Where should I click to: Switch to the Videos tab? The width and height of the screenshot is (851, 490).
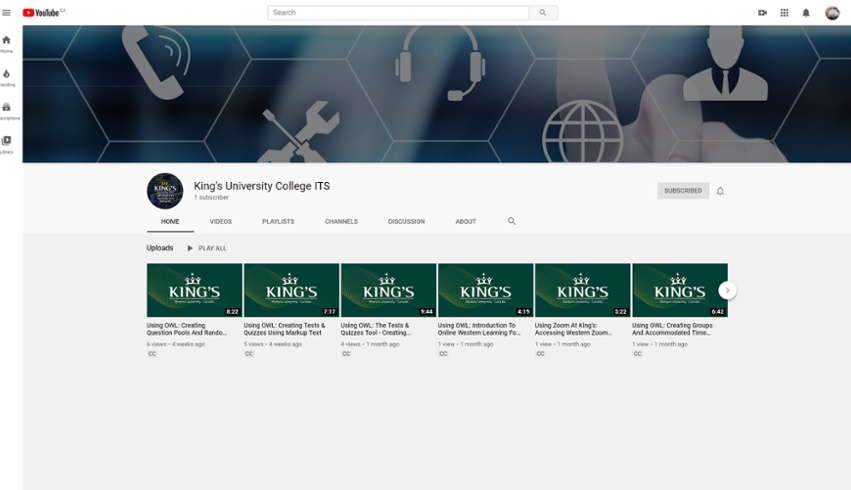tap(221, 221)
